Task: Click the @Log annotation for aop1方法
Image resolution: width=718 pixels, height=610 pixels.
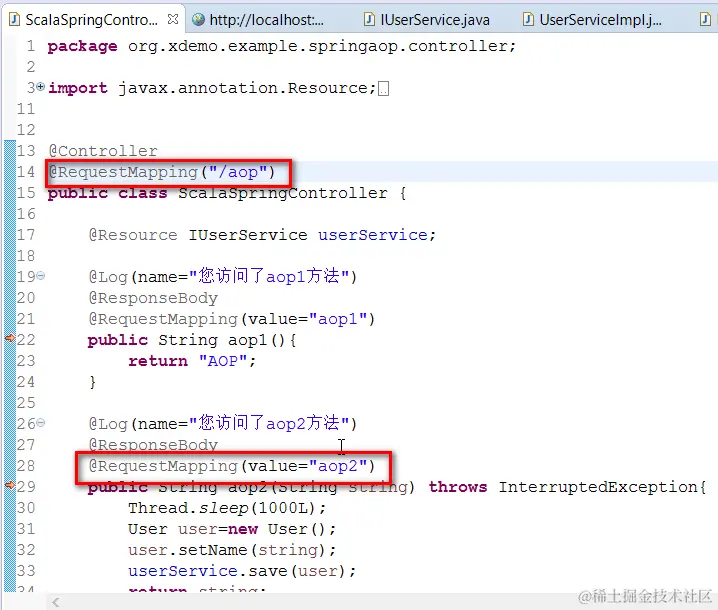Action: (x=223, y=277)
